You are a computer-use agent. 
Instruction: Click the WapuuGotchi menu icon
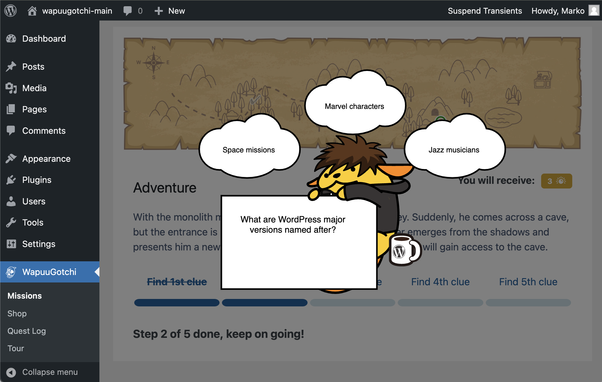(11, 272)
